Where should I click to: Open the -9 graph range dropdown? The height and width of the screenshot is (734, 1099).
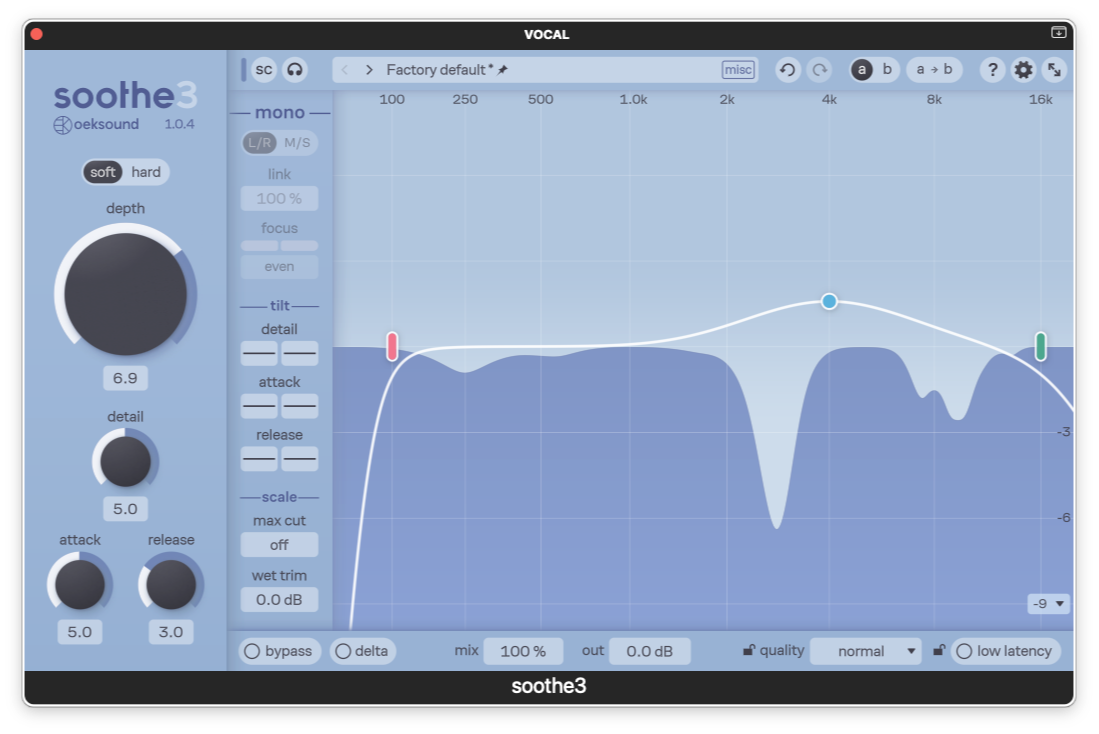1049,603
